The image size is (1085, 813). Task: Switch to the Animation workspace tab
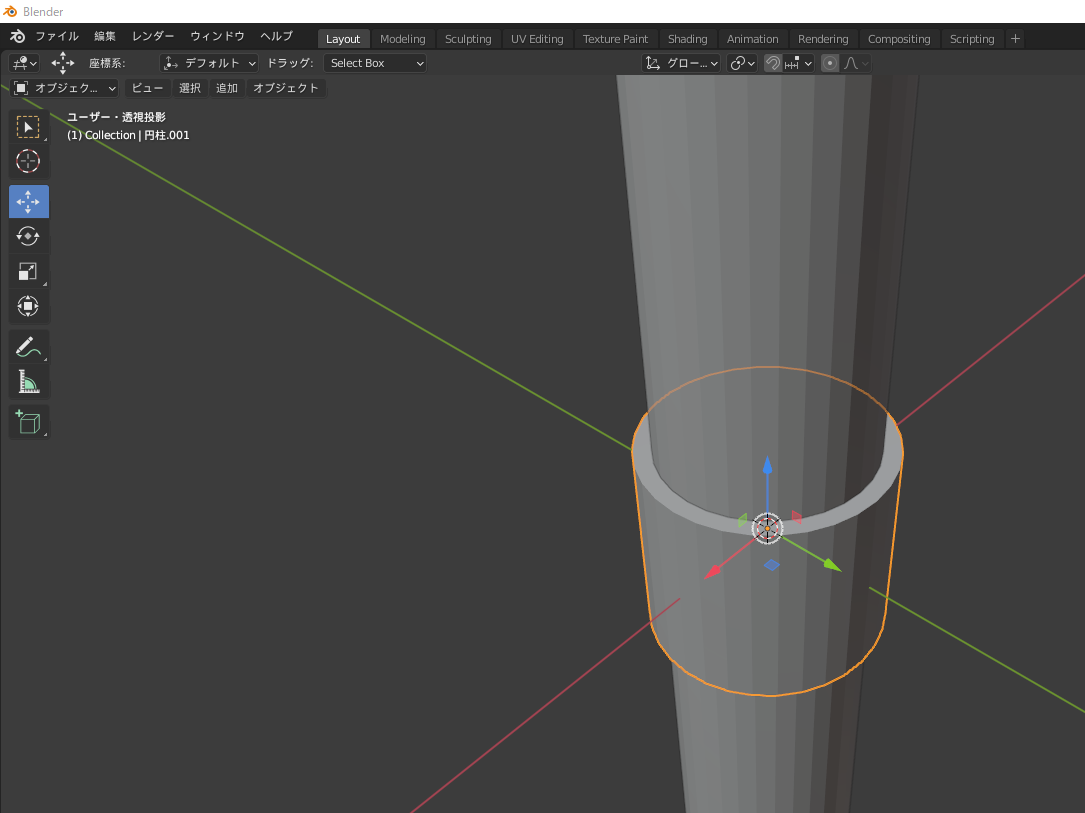(752, 39)
